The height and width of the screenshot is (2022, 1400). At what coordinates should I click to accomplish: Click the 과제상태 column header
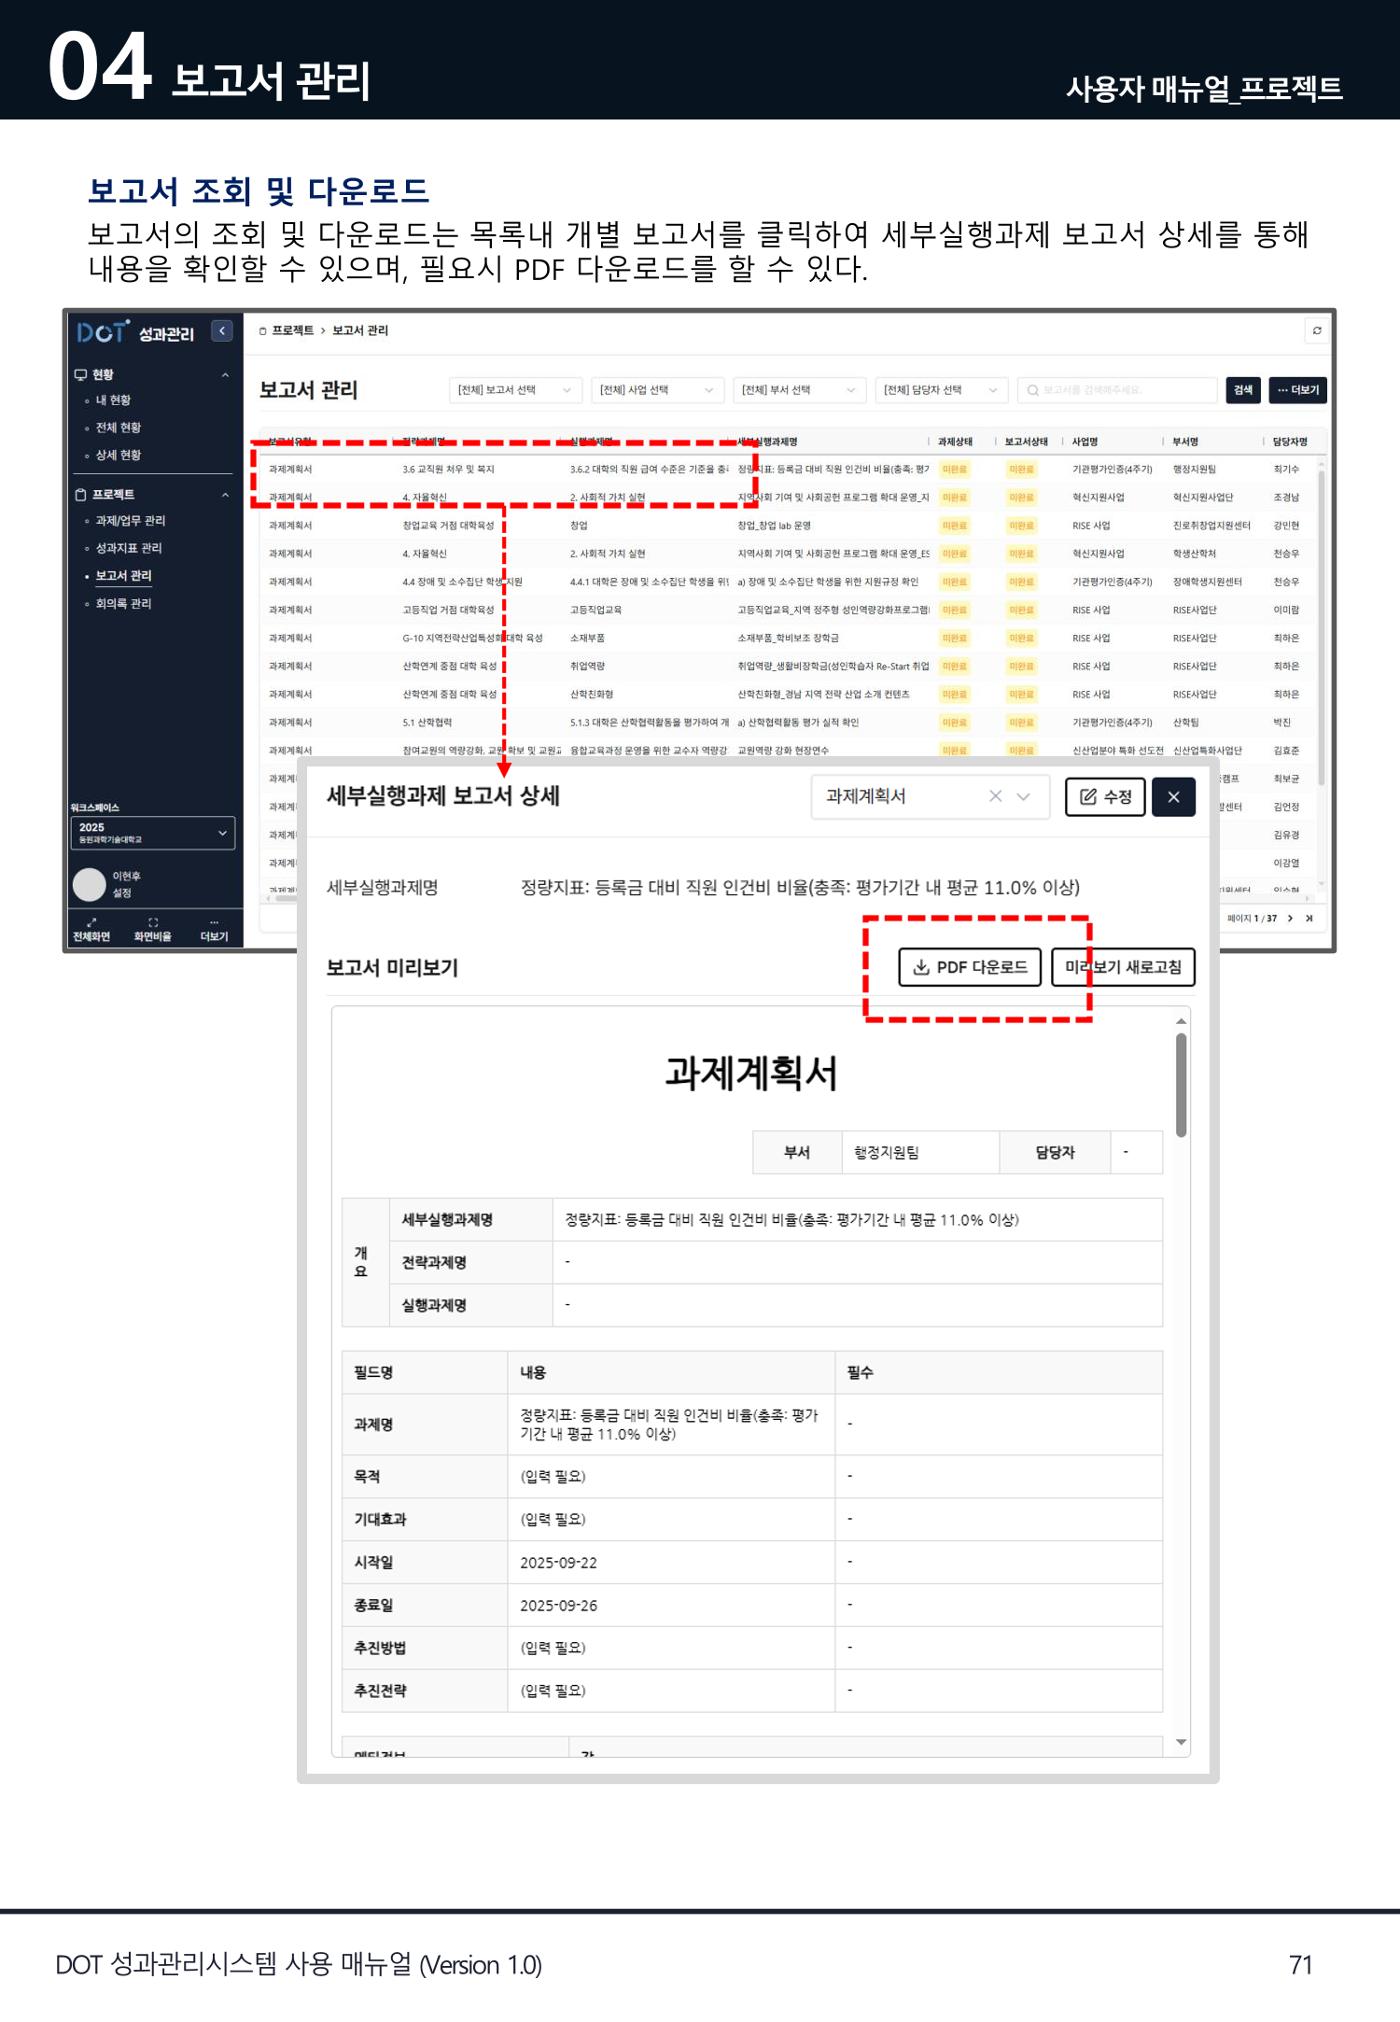click(955, 442)
